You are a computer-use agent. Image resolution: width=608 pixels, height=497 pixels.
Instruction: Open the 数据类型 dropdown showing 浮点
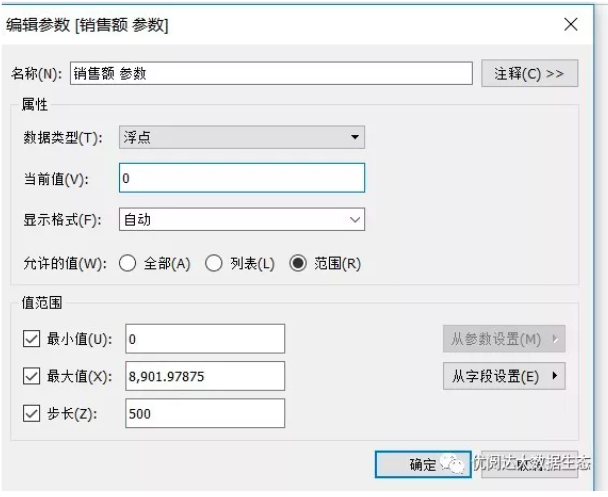242,138
